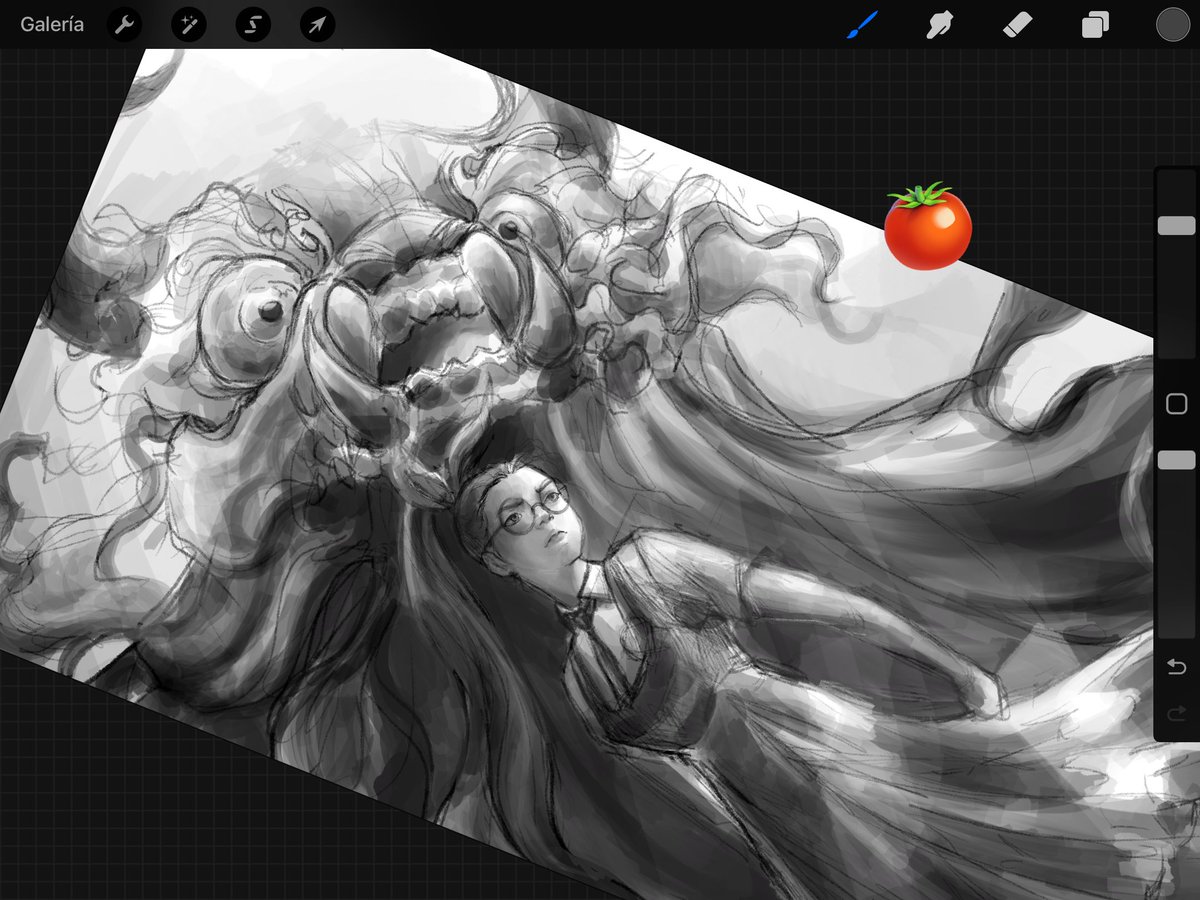Click the brush opacity slider handle

pos(1176,460)
